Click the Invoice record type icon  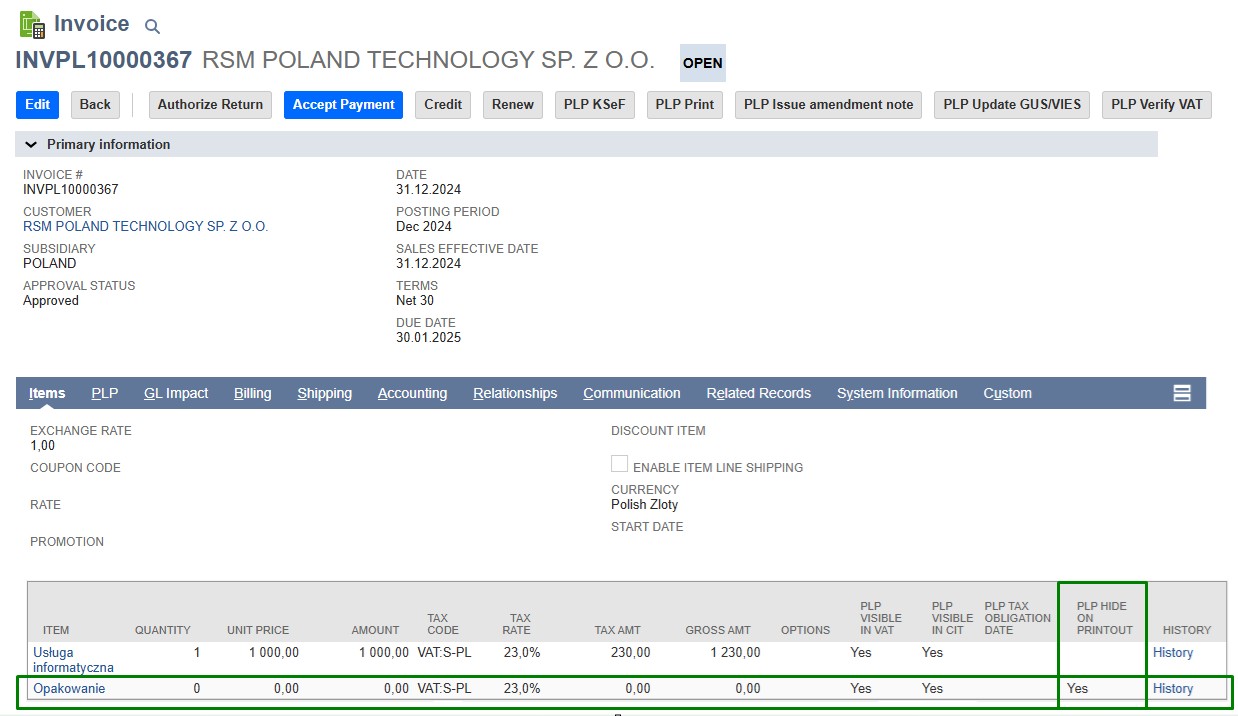(31, 24)
